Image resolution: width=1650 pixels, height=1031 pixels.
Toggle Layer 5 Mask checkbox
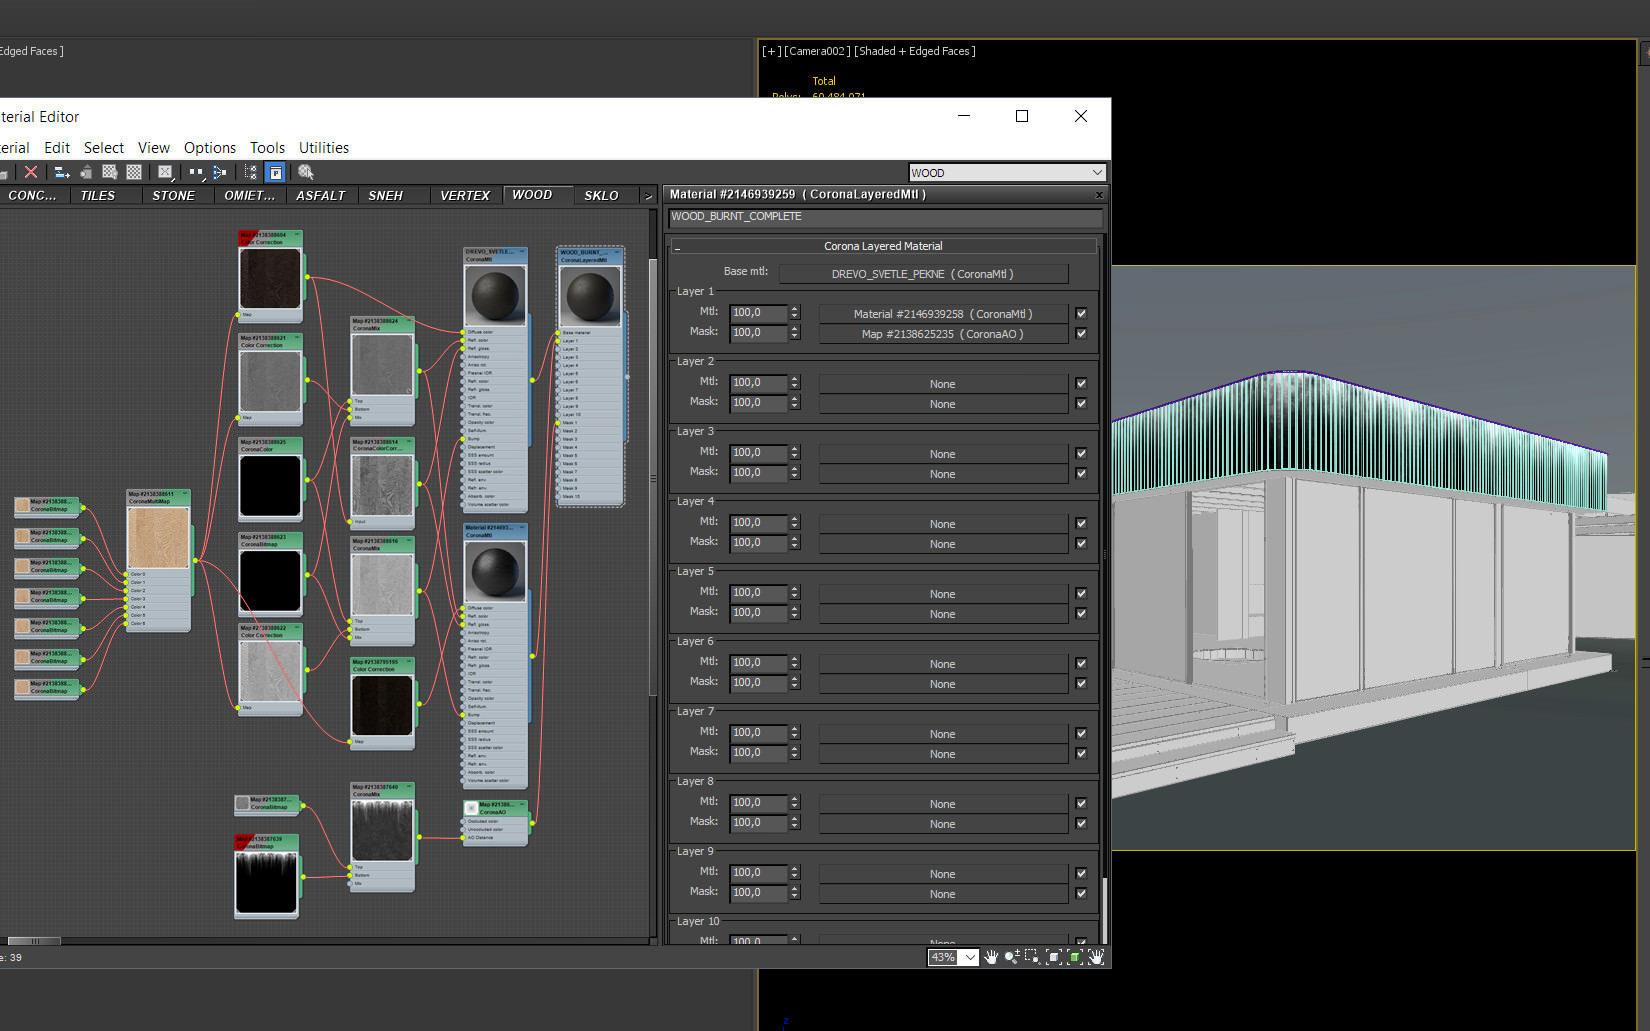coord(1081,613)
